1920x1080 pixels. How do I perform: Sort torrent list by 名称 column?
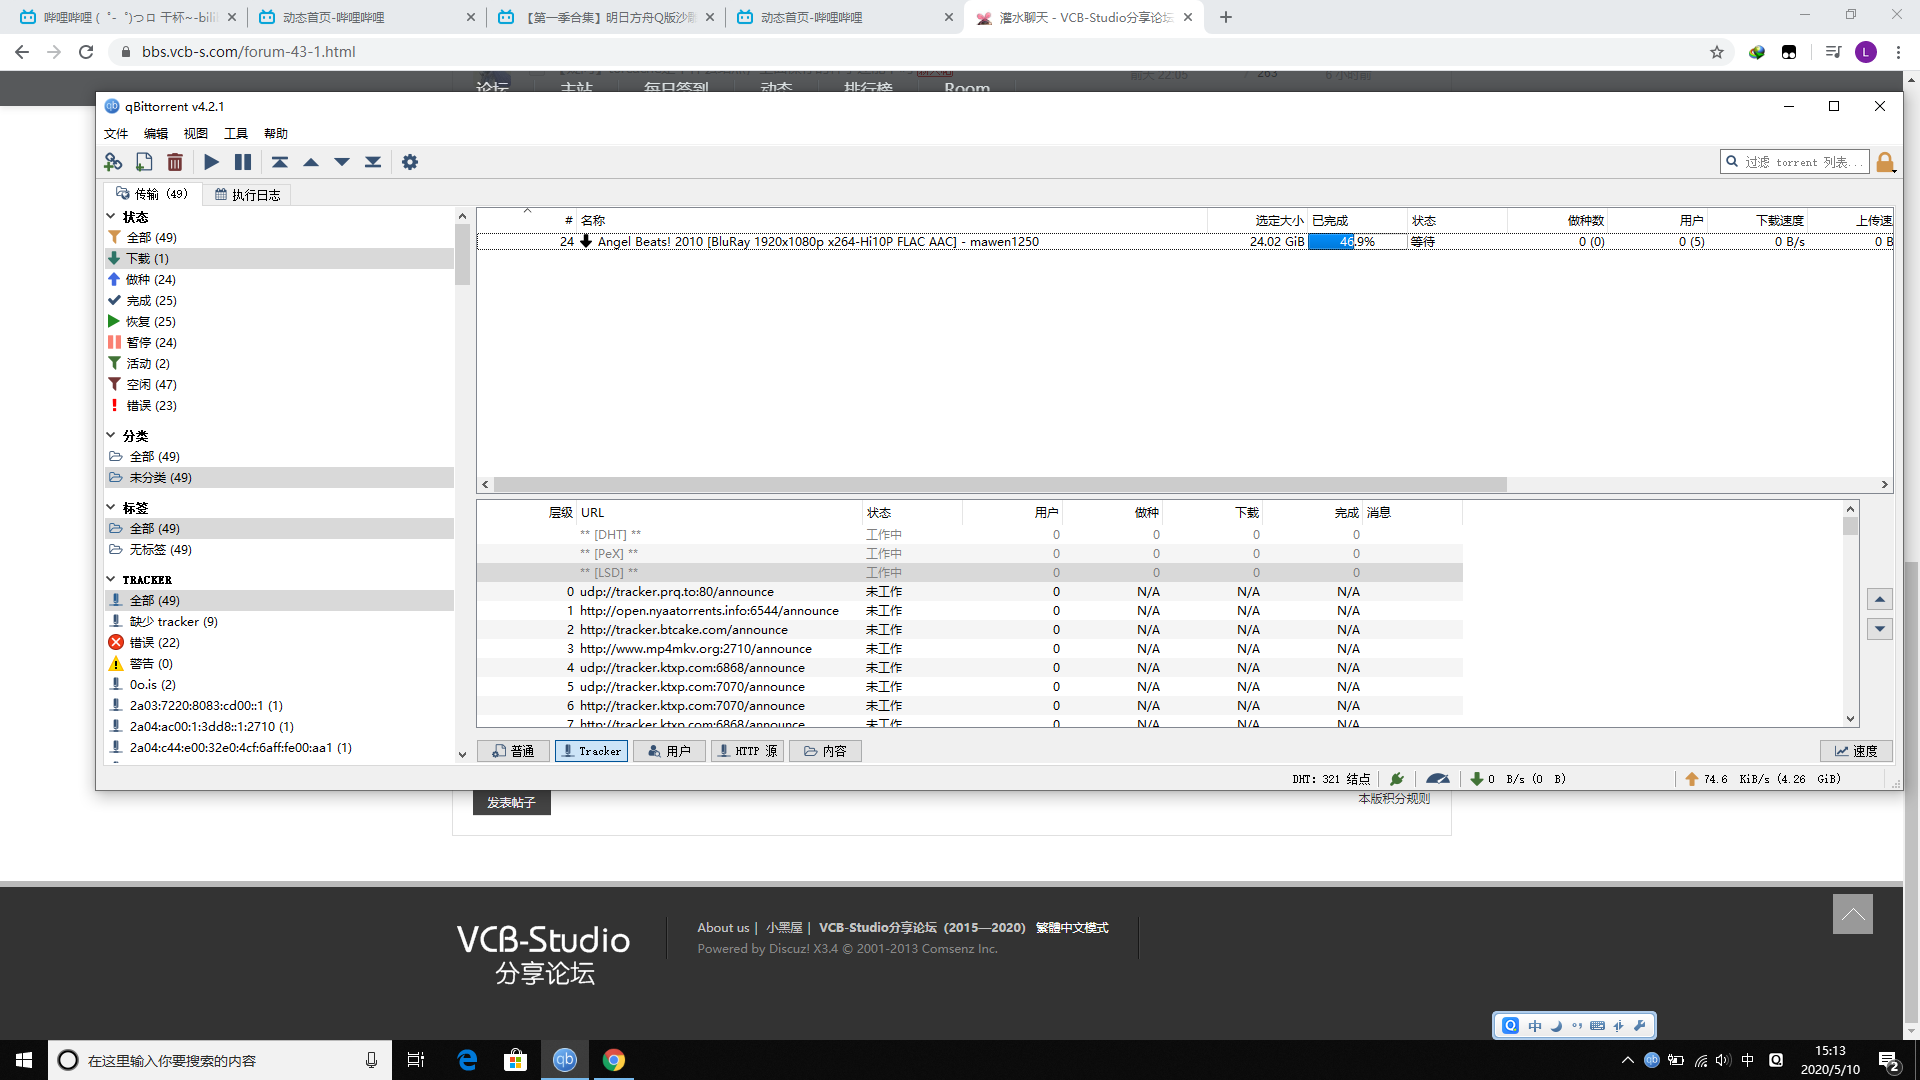pos(892,220)
